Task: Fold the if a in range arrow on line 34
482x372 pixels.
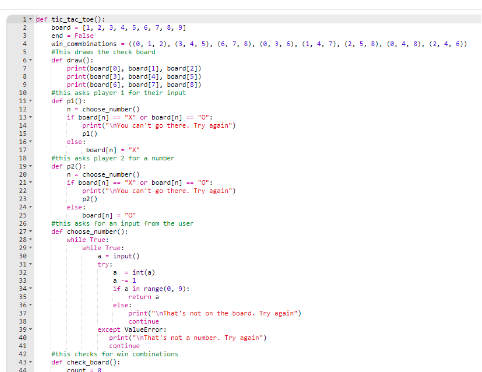Action: click(x=31, y=289)
